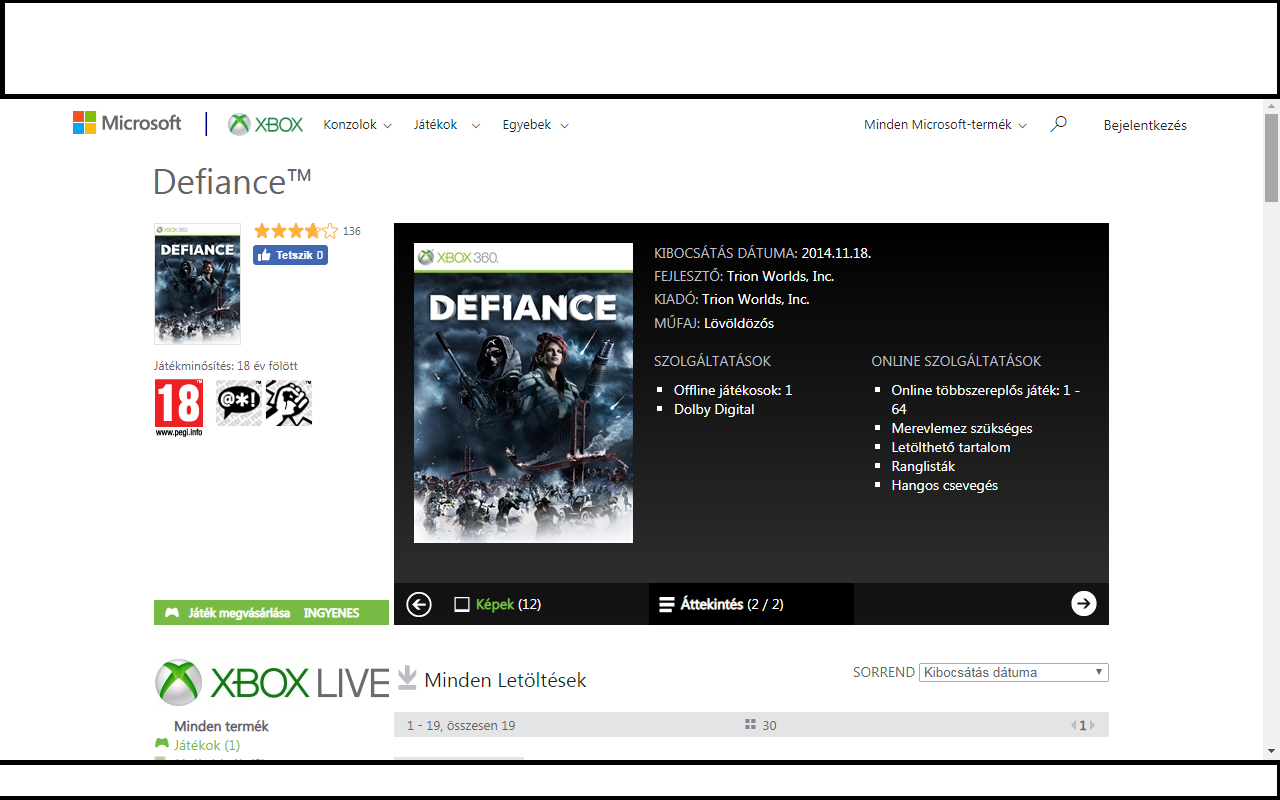This screenshot has height=800, width=1280.
Task: Click the Defiance™ page title
Action: click(232, 181)
